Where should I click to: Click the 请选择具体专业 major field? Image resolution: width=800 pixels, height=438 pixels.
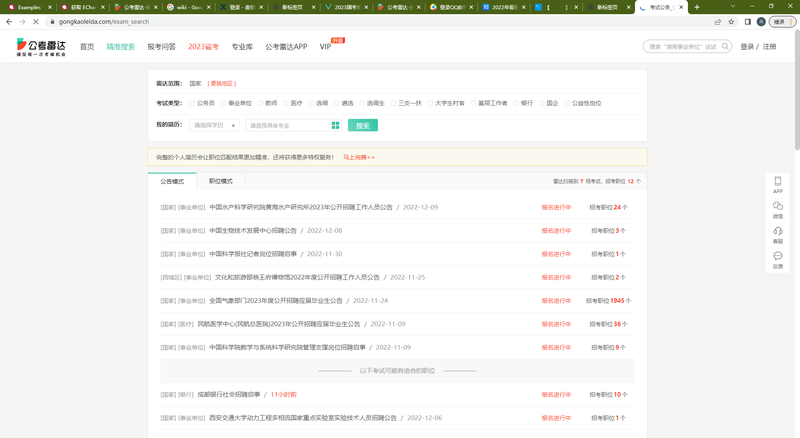point(293,126)
